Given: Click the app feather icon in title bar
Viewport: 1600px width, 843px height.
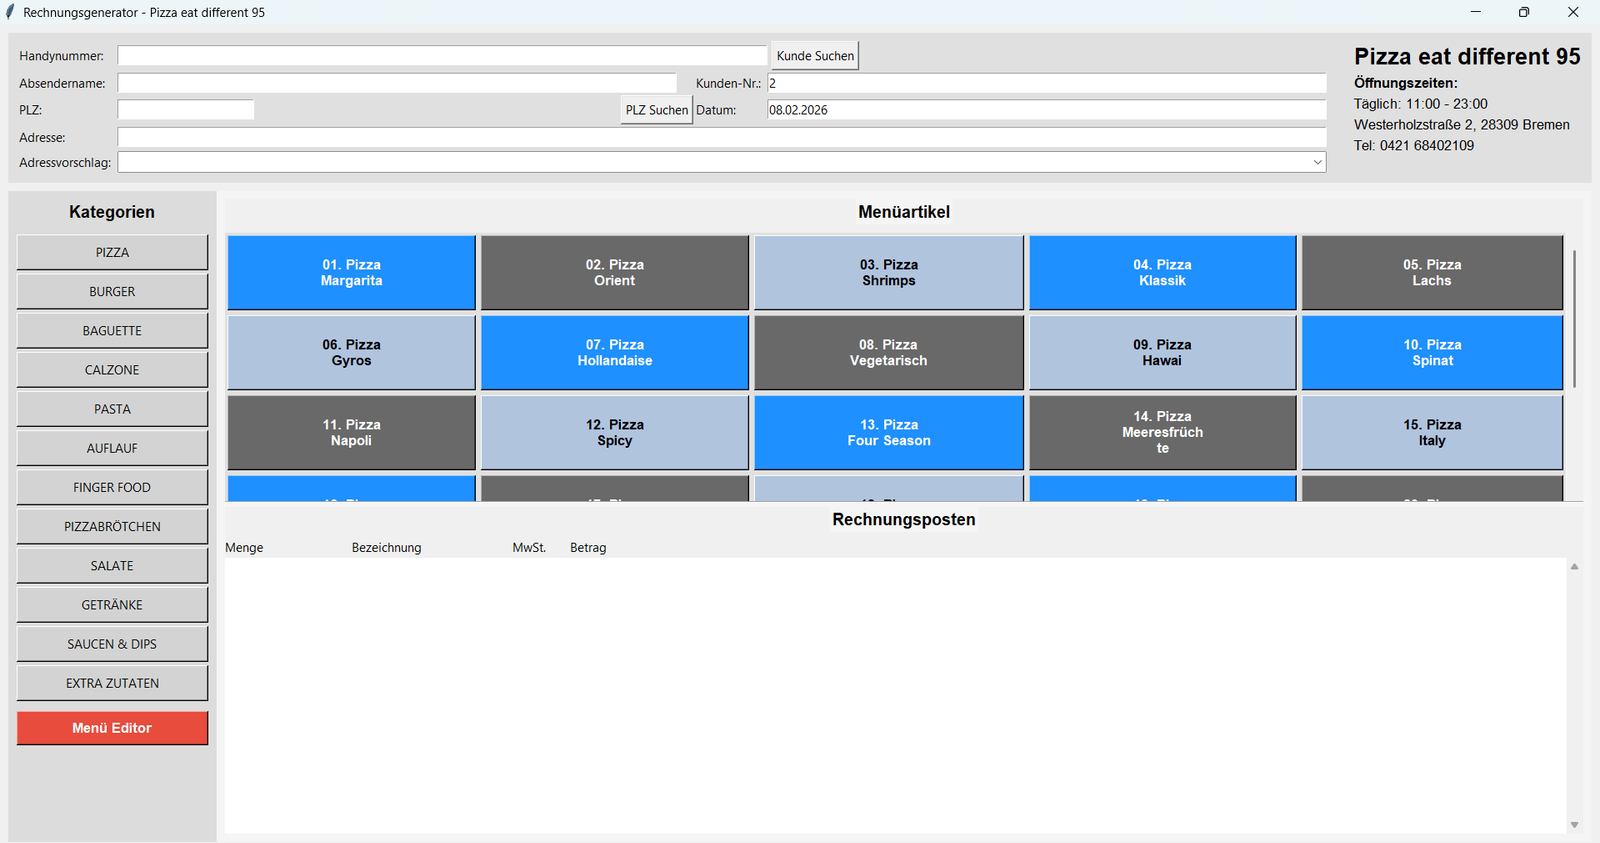Looking at the screenshot, I should [10, 12].
